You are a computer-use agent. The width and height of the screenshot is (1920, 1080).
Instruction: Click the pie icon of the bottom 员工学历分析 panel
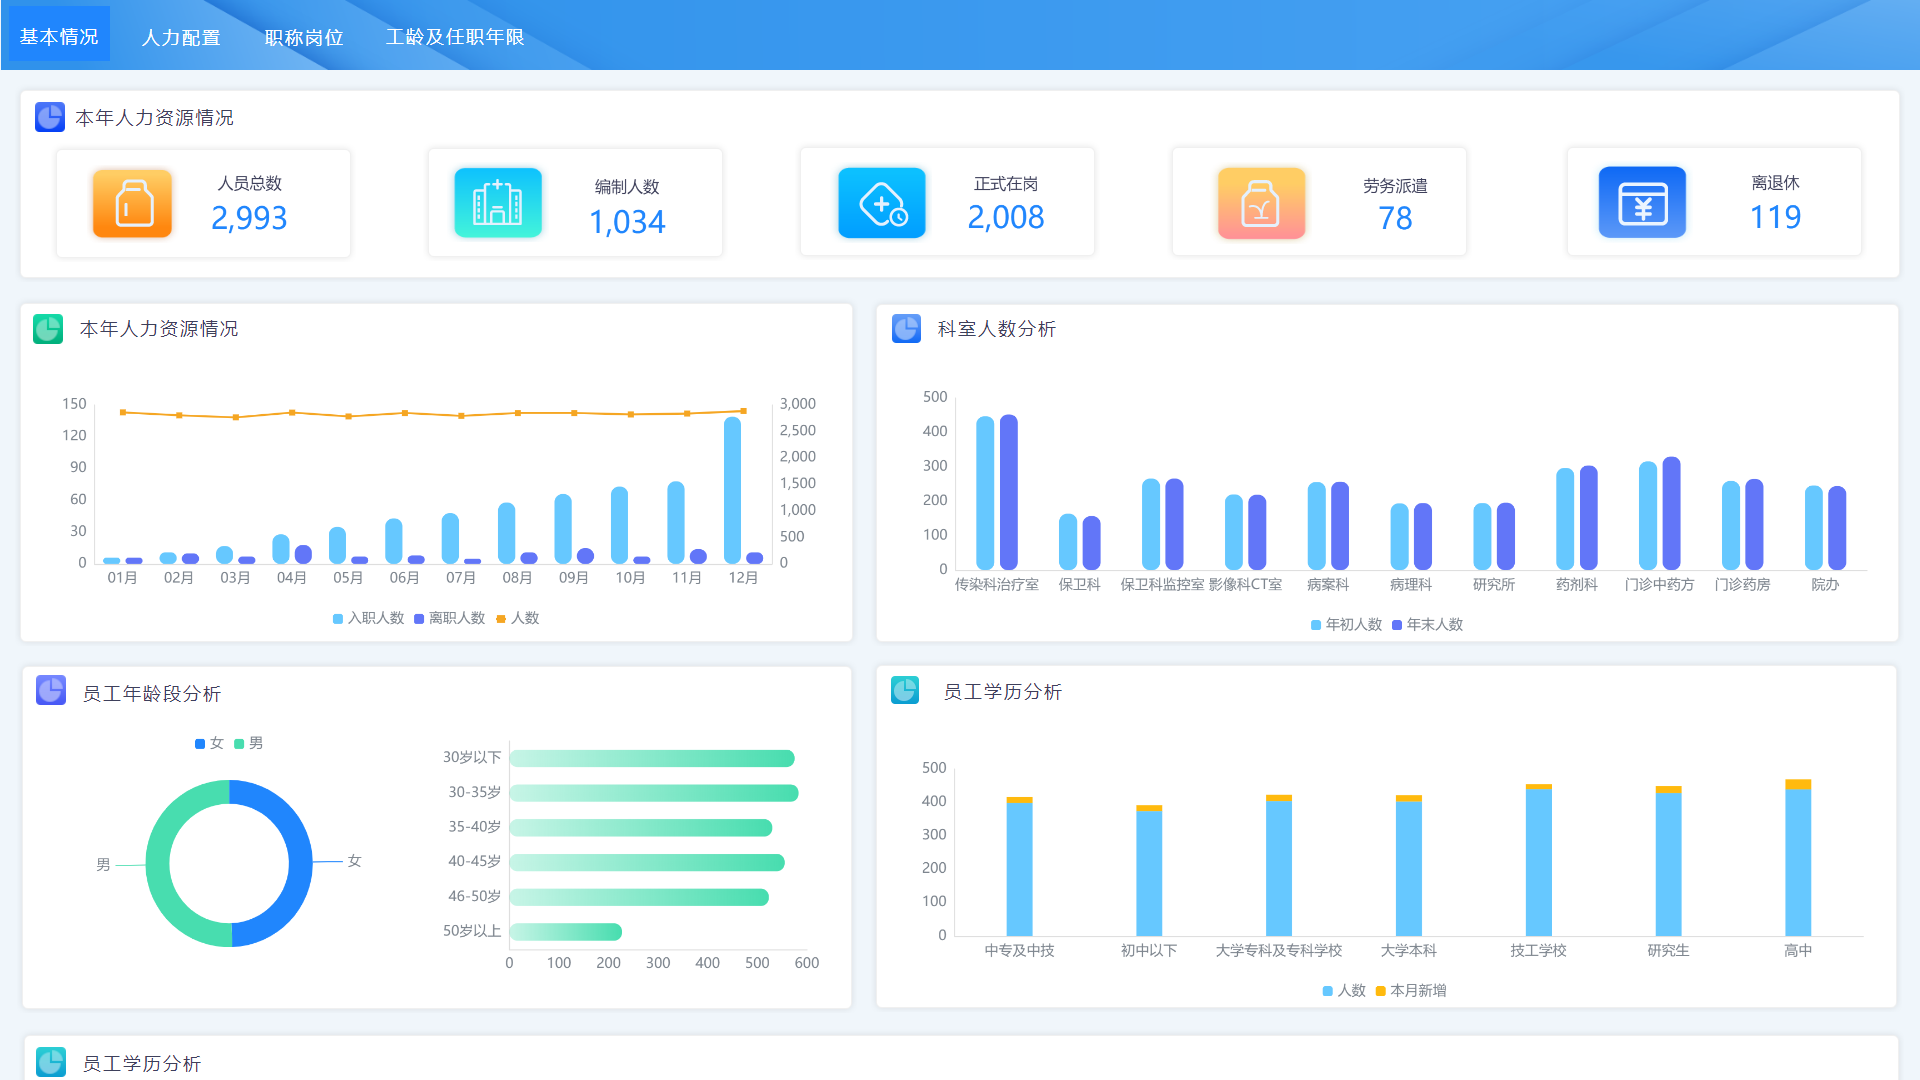51,1061
